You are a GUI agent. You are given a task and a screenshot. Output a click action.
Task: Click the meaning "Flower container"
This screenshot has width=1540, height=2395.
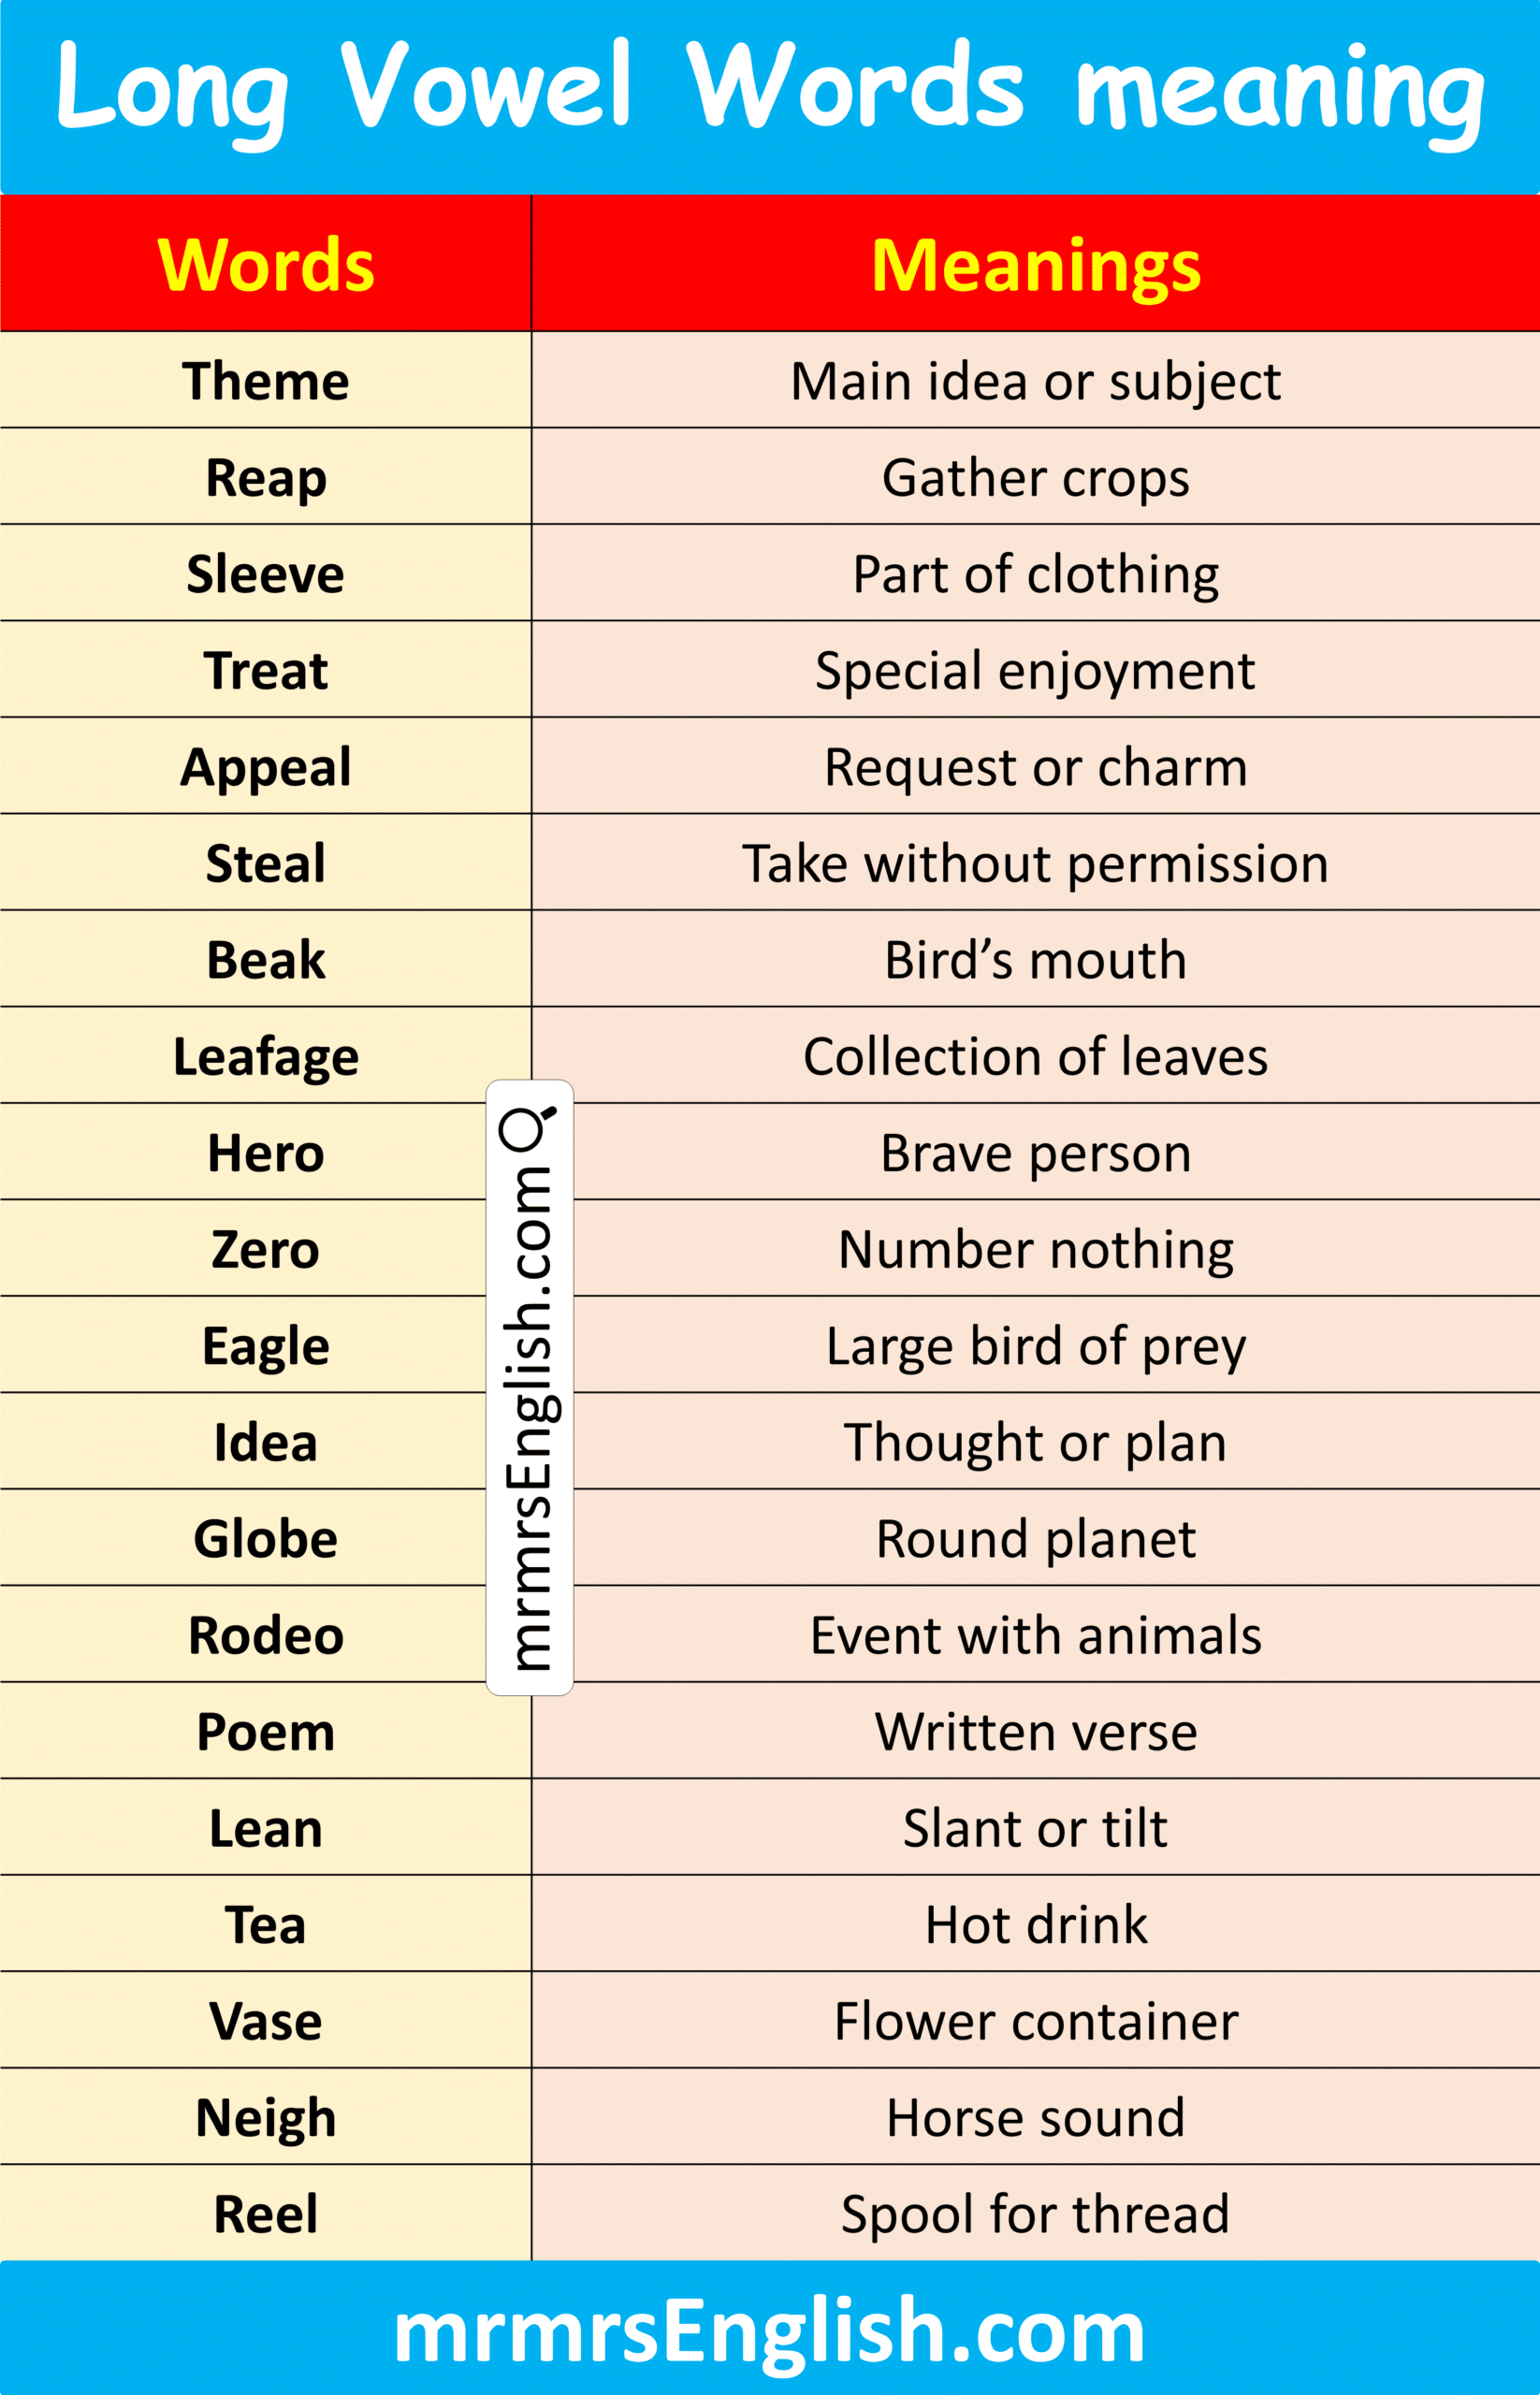[1035, 2021]
